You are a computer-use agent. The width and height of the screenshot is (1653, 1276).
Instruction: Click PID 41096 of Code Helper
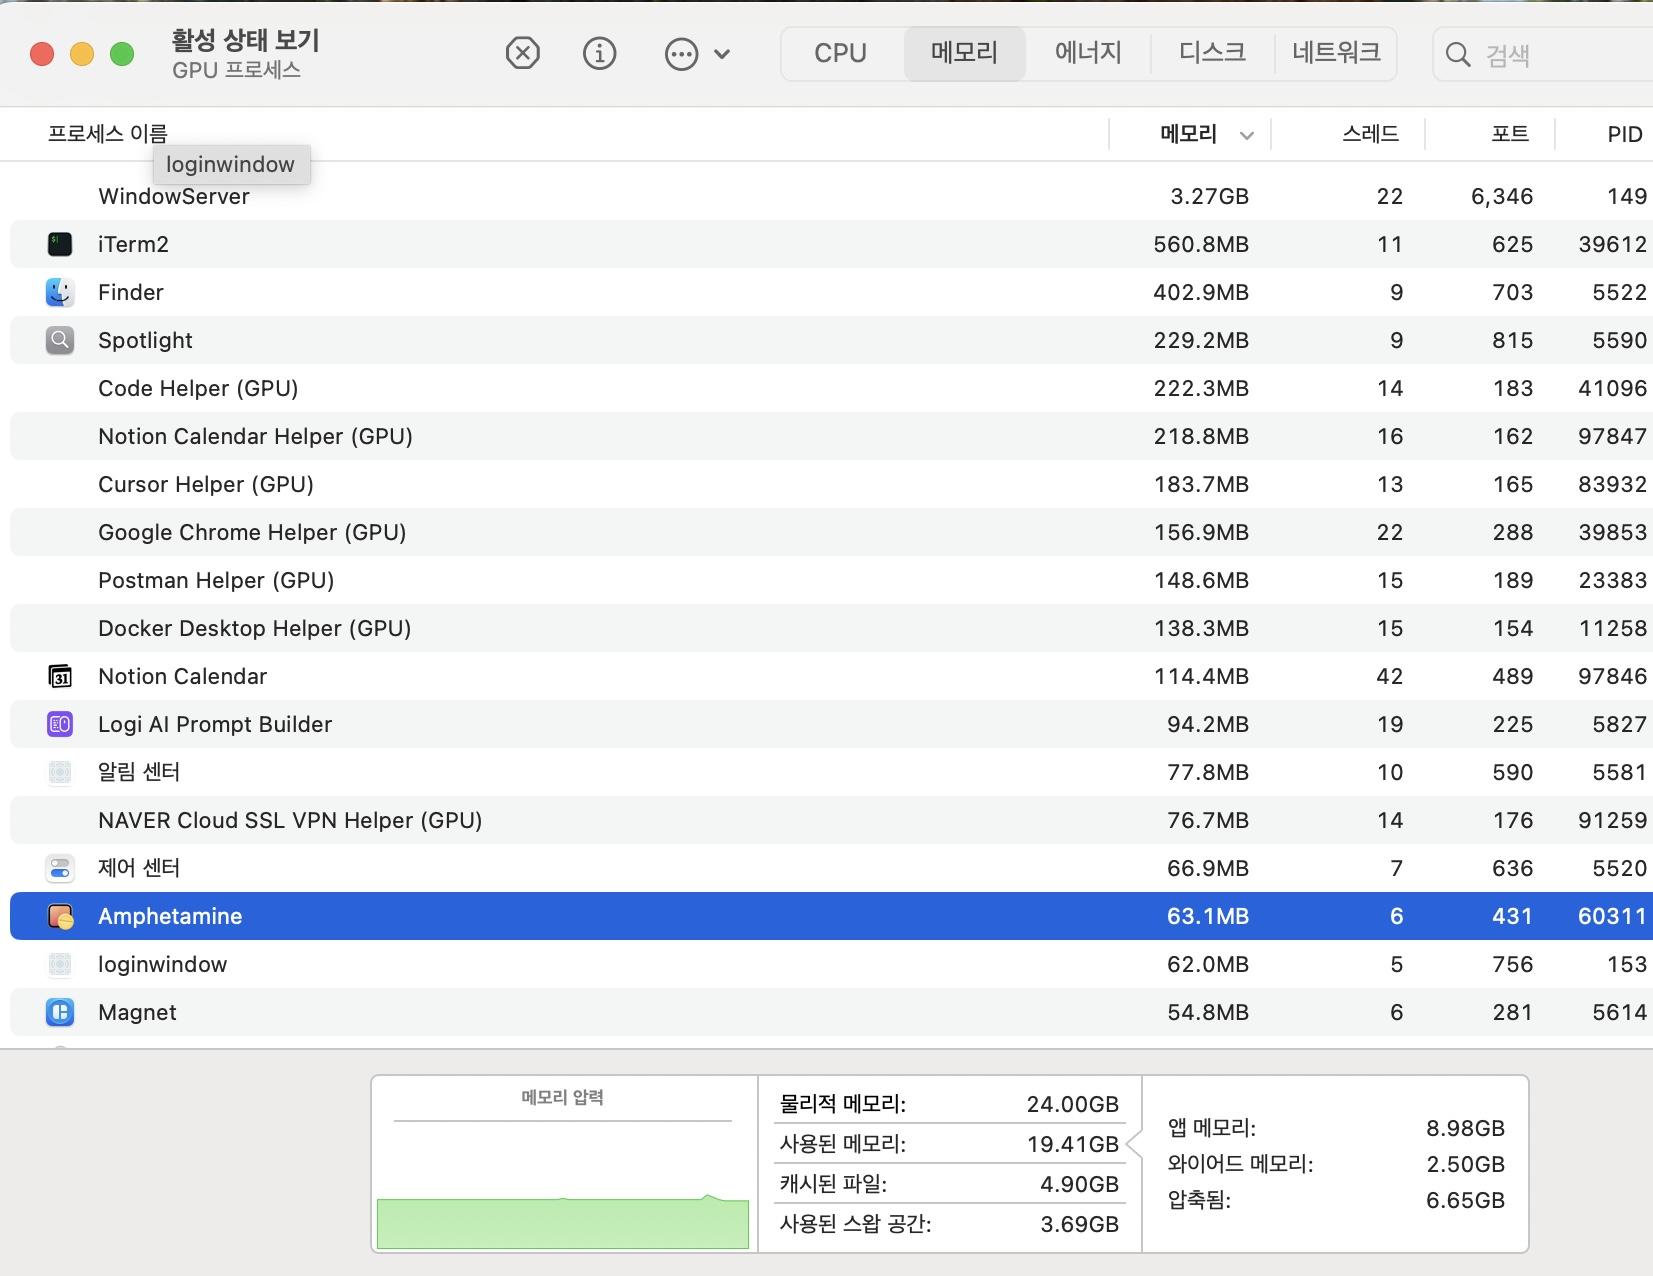click(1612, 388)
